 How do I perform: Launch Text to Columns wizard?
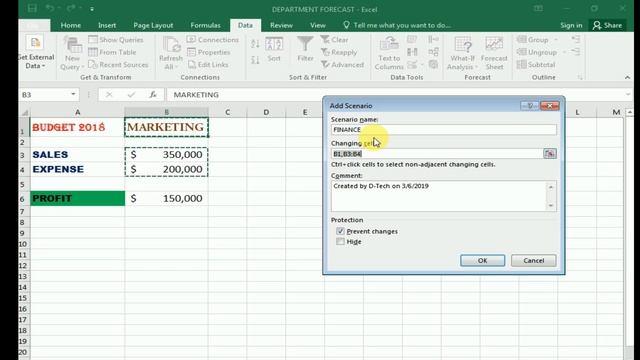[389, 53]
